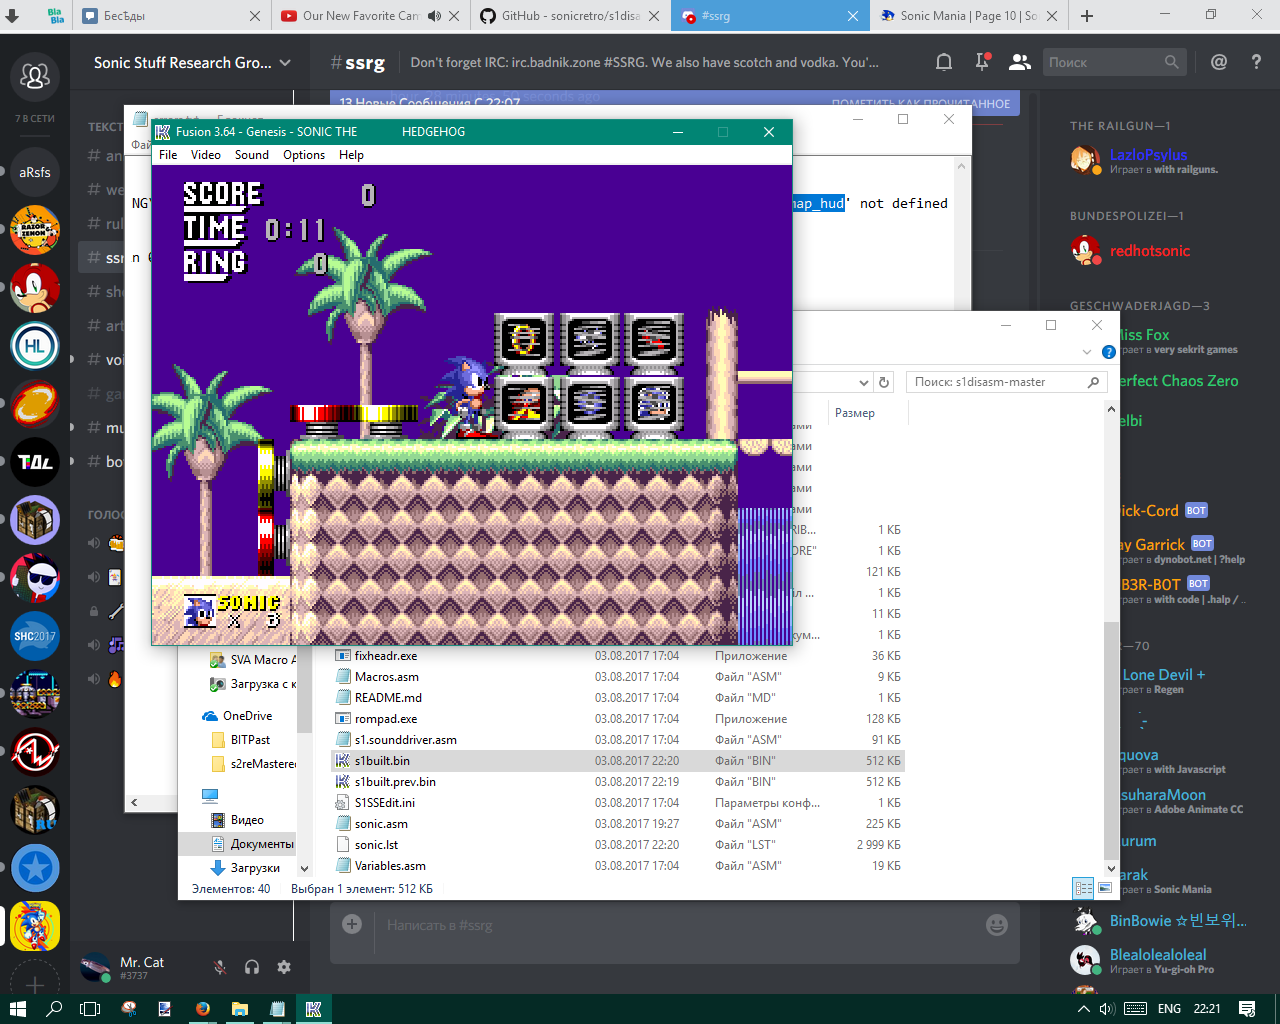Toggle deafen headphones icon
Viewport: 1280px width, 1024px height.
(x=252, y=967)
